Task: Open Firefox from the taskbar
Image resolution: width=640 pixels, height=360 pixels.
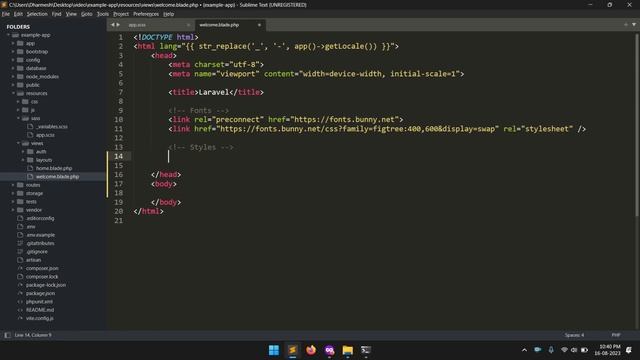Action: [x=311, y=350]
